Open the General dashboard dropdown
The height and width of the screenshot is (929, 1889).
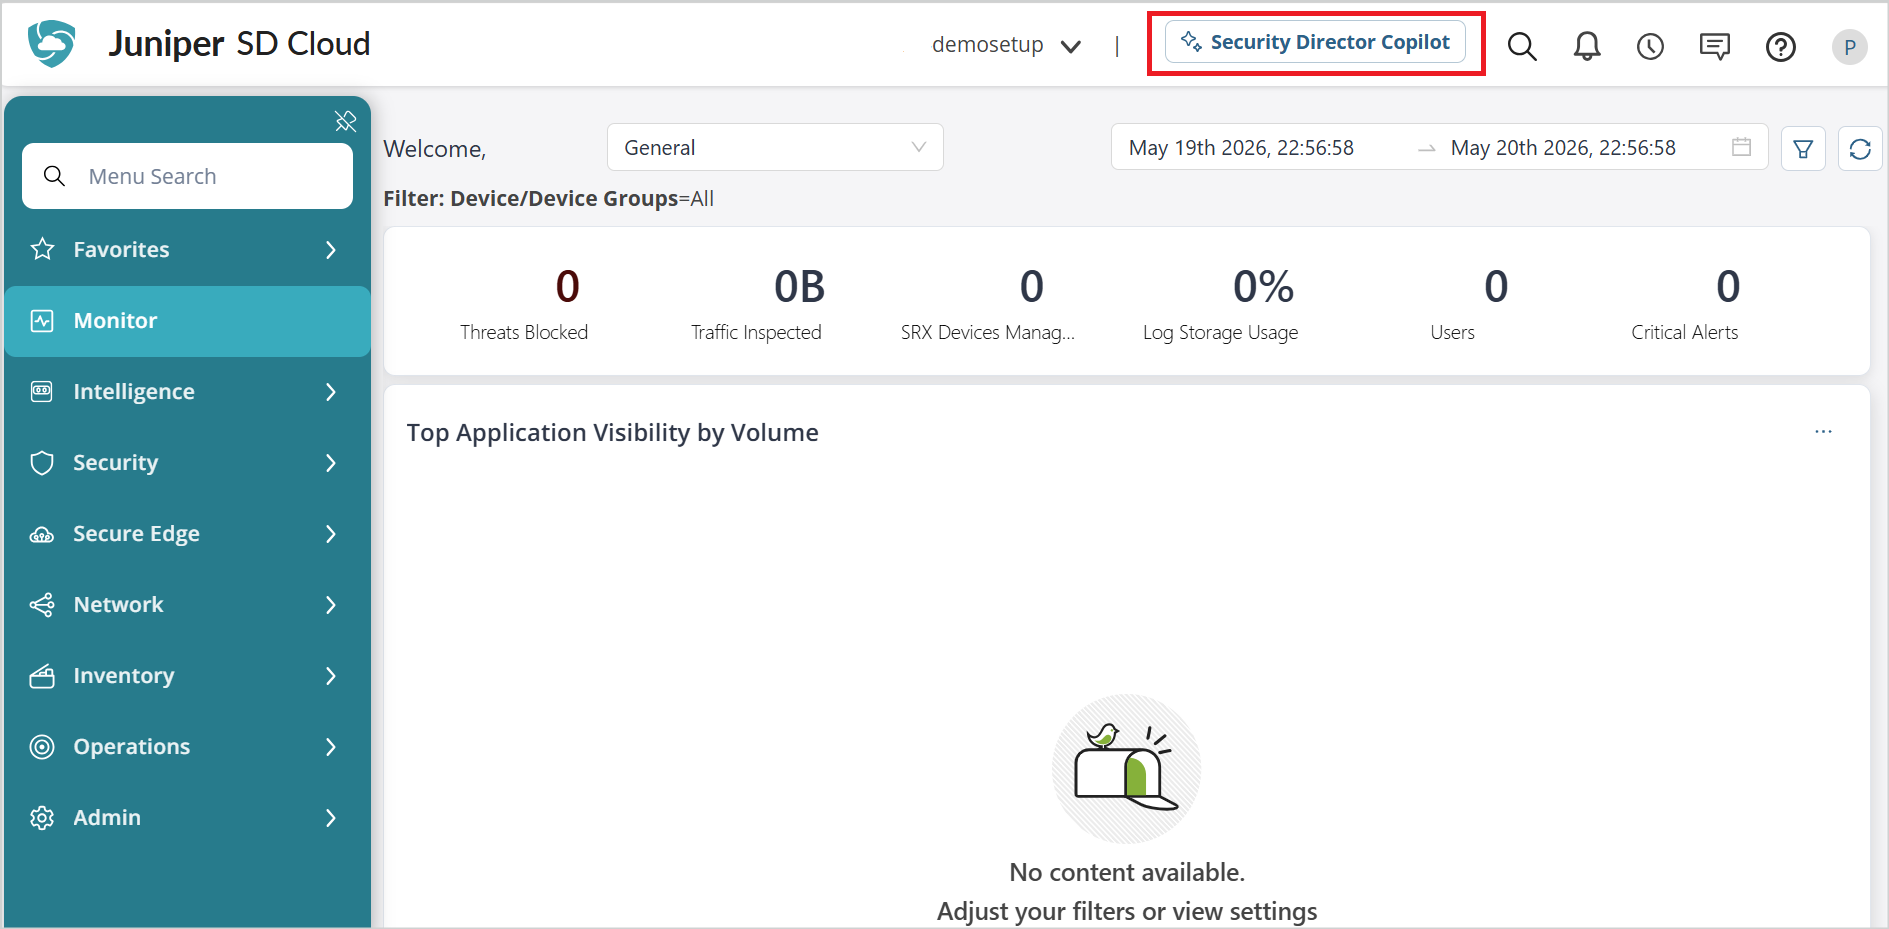click(775, 148)
